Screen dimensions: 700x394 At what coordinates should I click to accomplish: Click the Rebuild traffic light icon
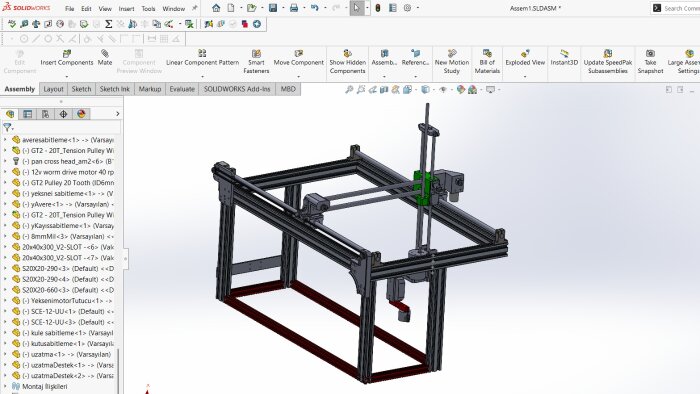click(378, 8)
